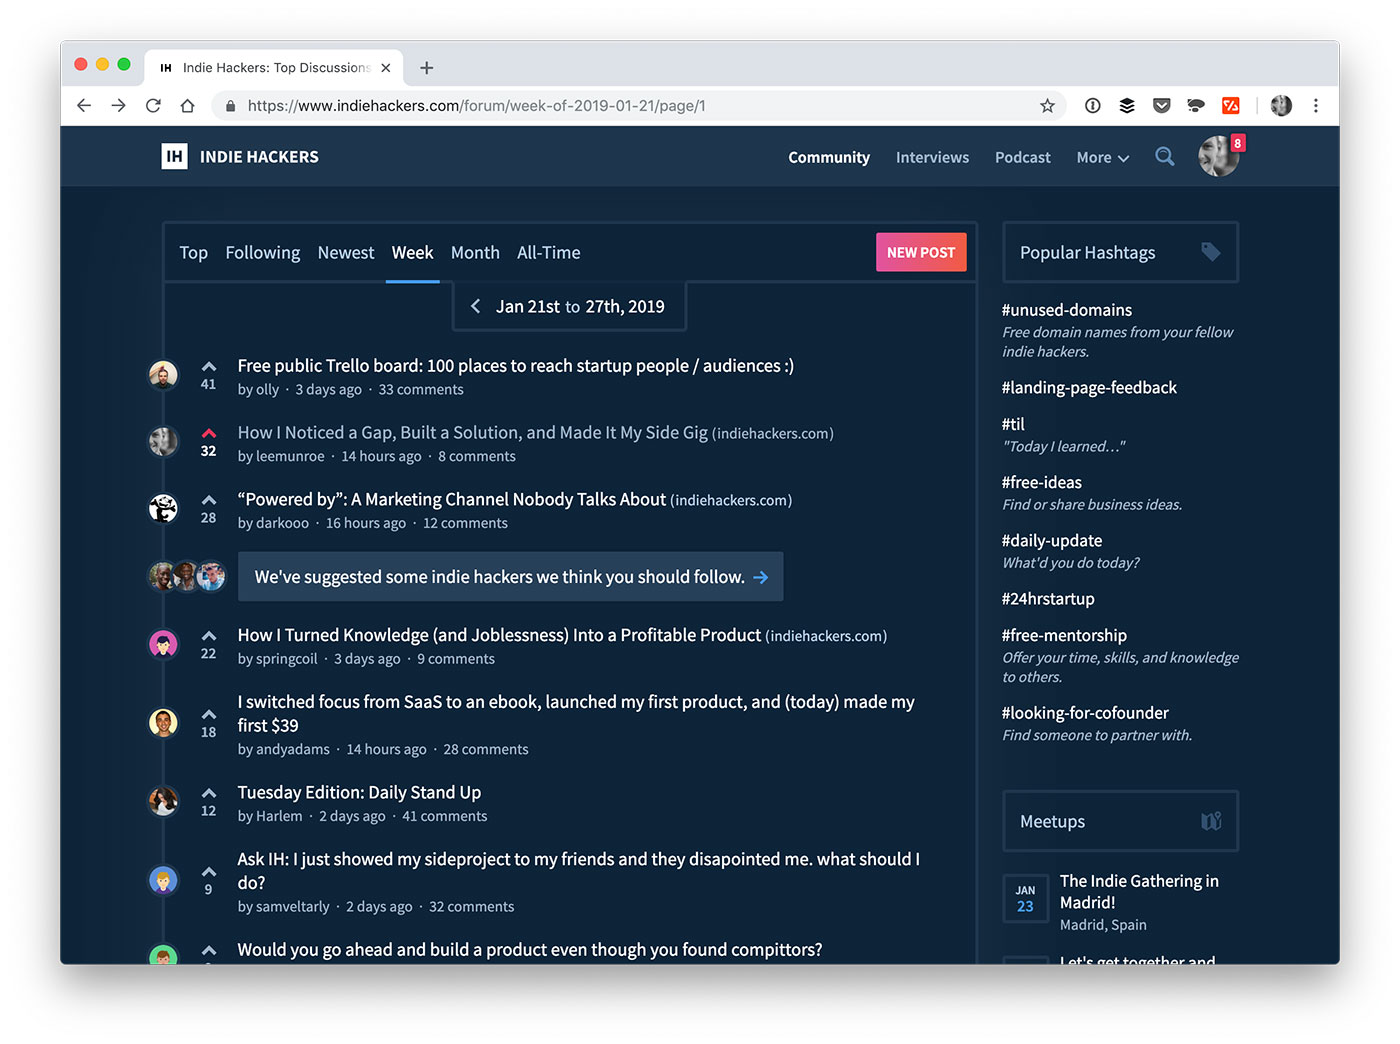Open Powered by Marketing Channel post
The width and height of the screenshot is (1400, 1044).
[x=451, y=499]
